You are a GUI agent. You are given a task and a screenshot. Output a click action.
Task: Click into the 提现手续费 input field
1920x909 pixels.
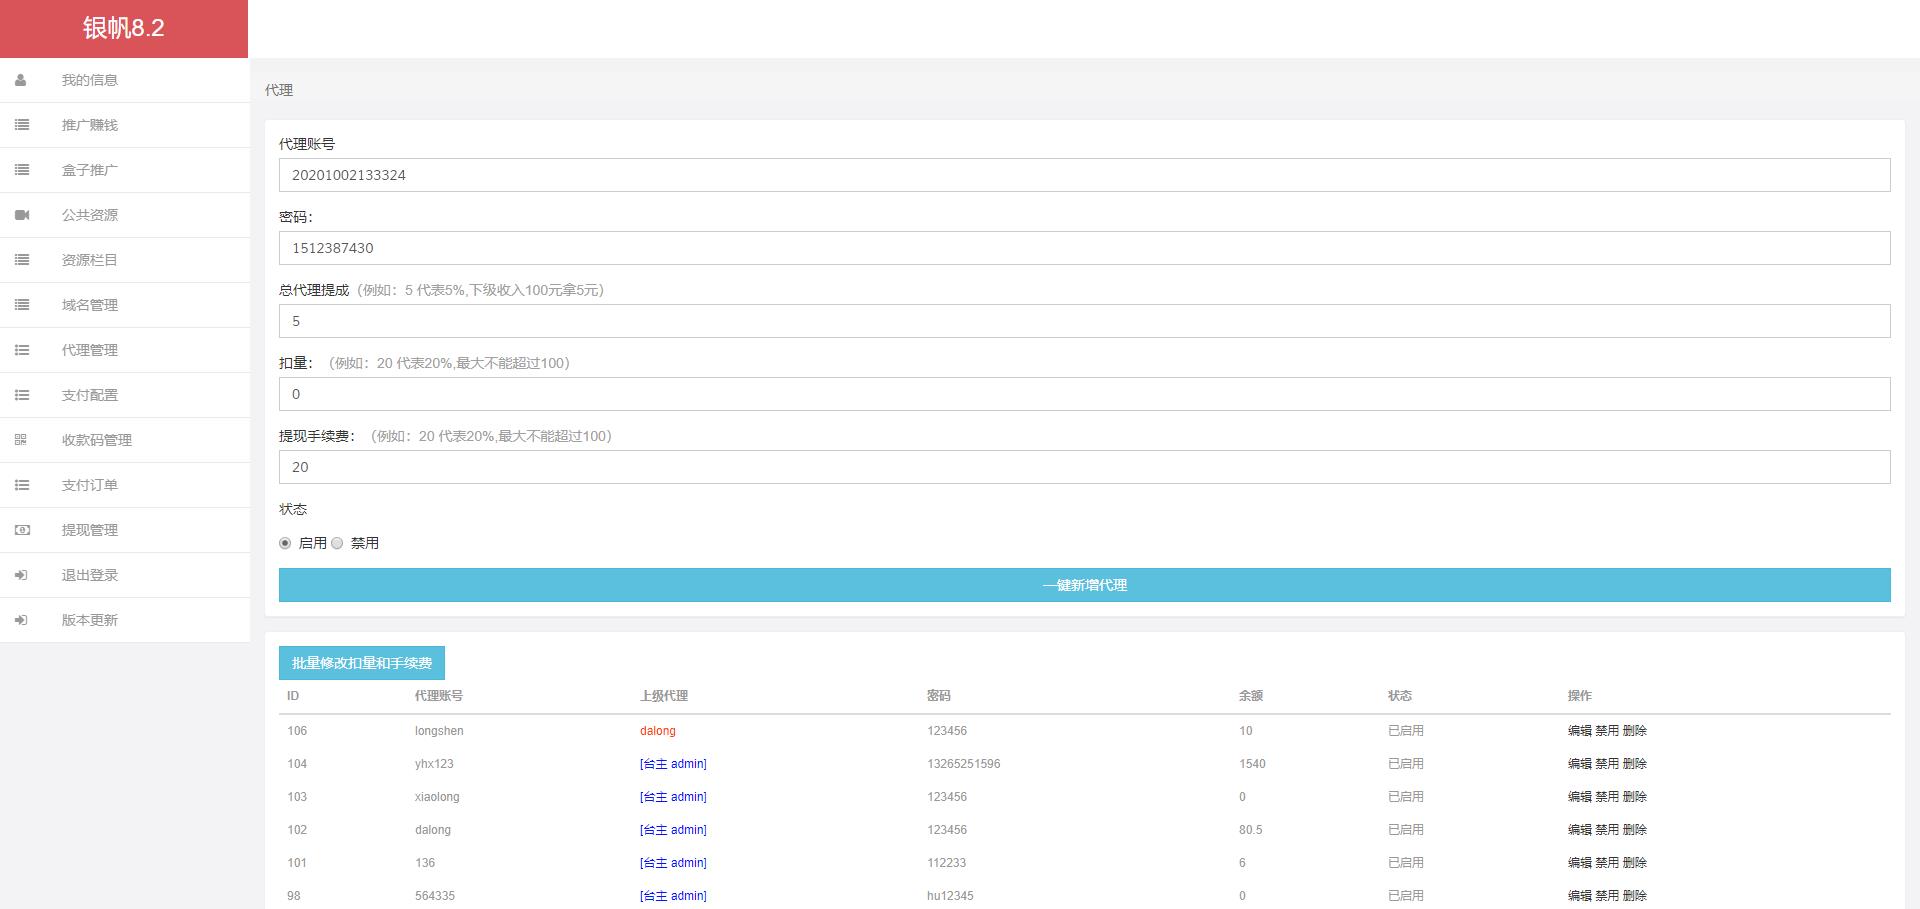click(1084, 467)
